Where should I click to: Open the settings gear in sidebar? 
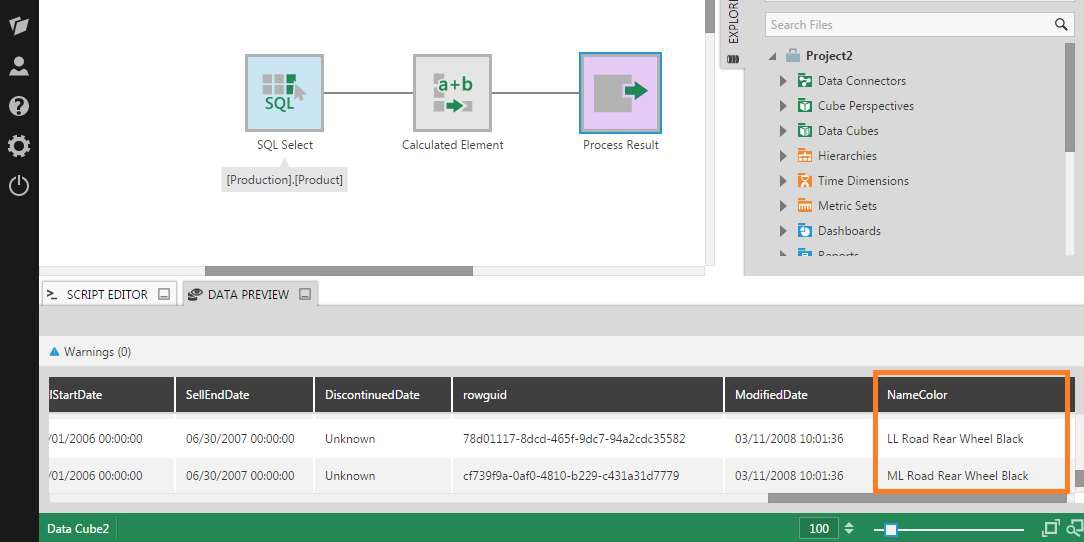19,146
